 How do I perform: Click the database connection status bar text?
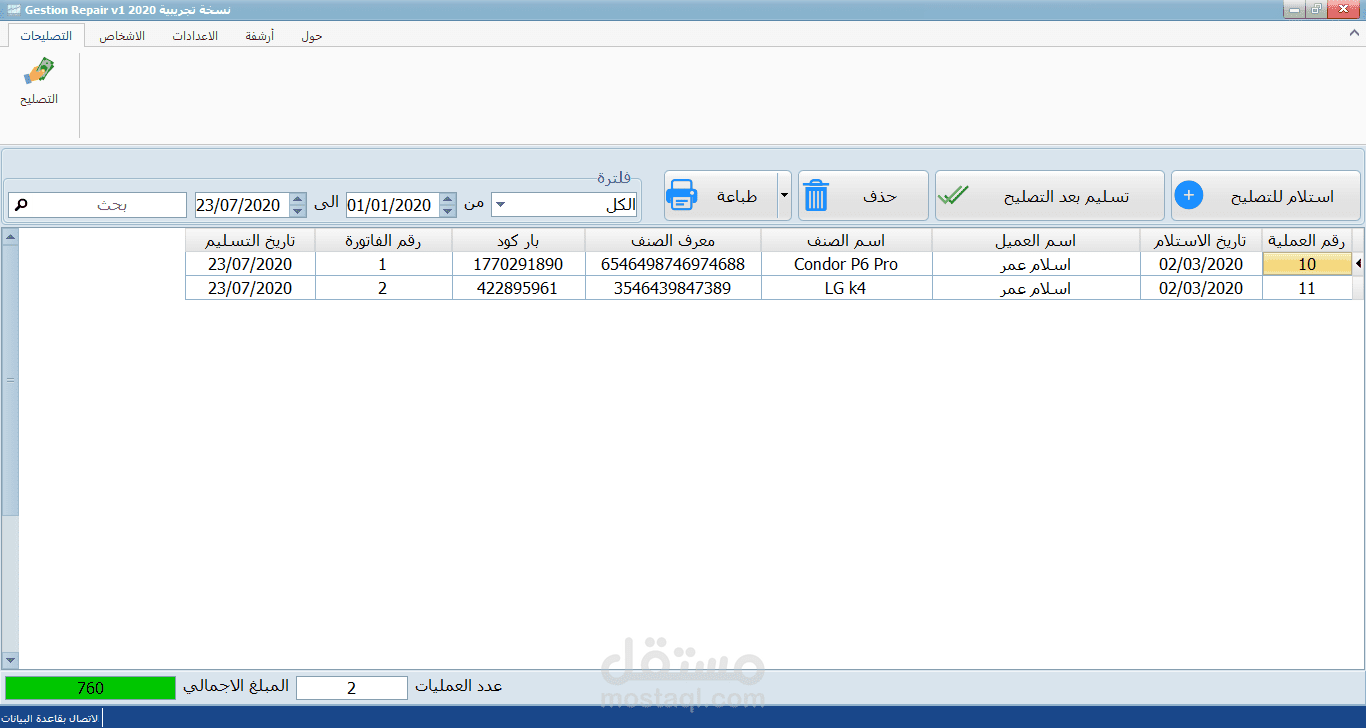[51, 719]
